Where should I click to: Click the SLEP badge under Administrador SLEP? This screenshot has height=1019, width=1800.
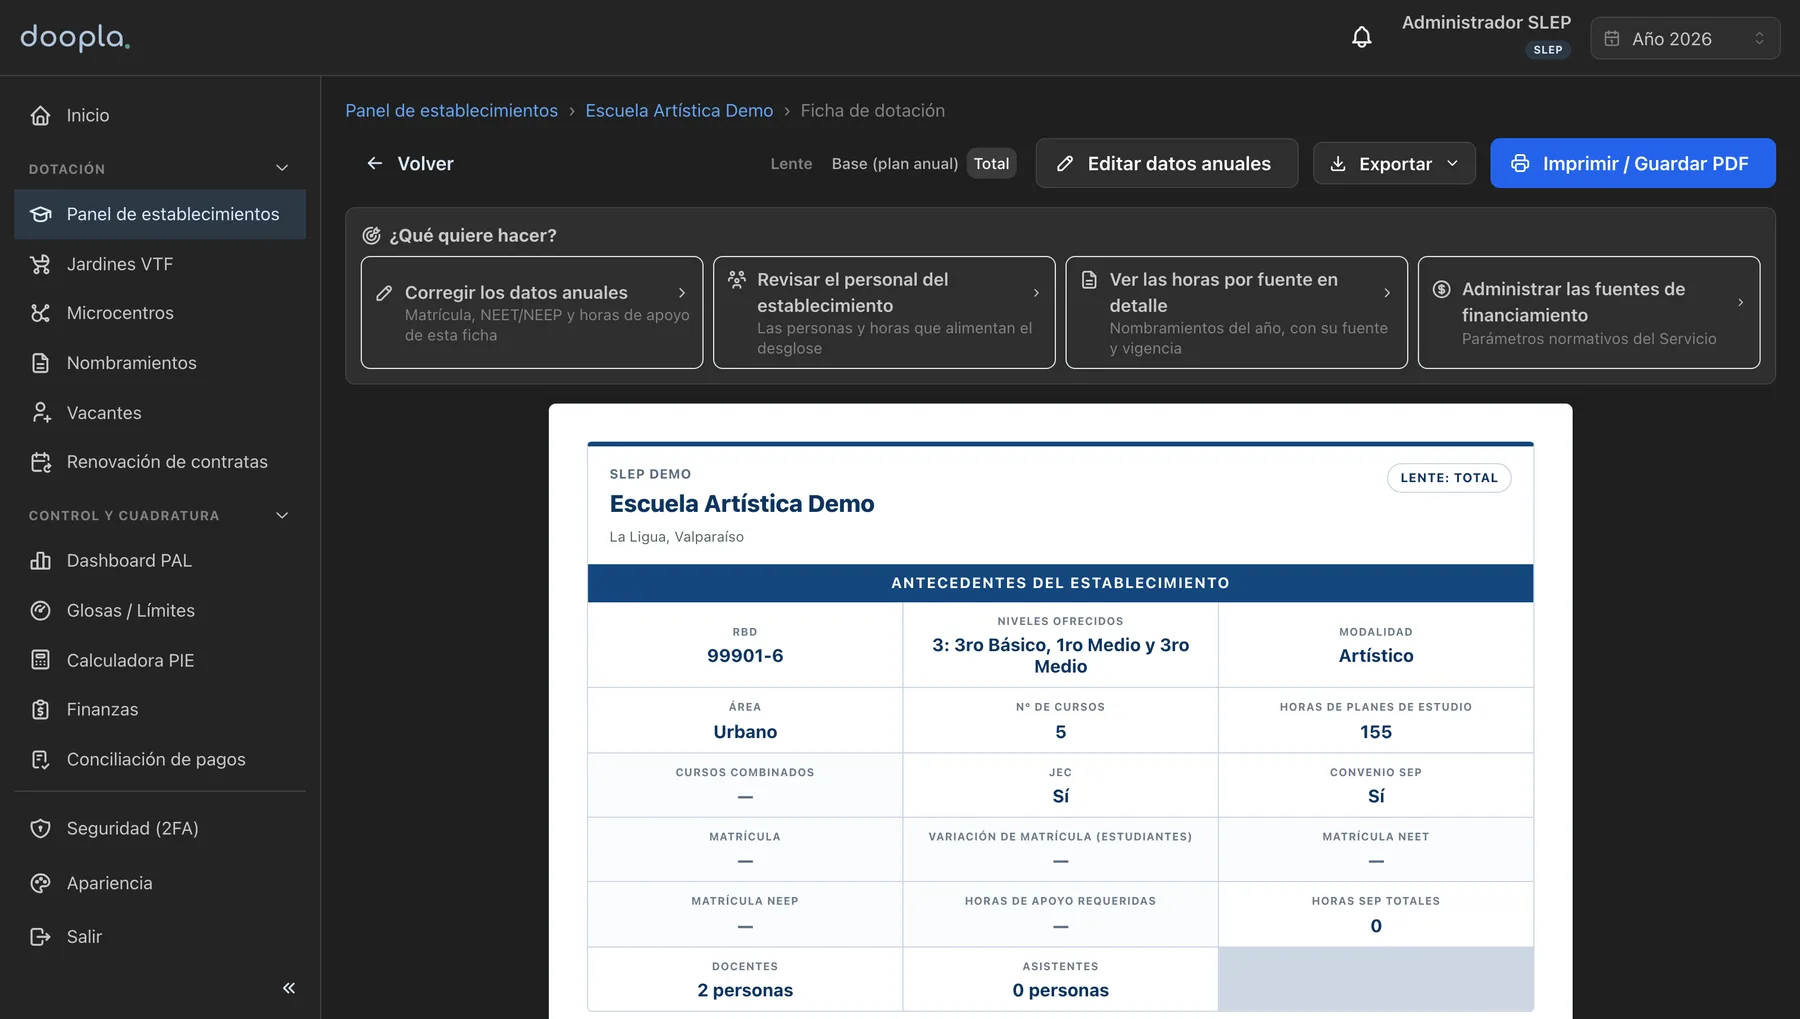tap(1547, 50)
